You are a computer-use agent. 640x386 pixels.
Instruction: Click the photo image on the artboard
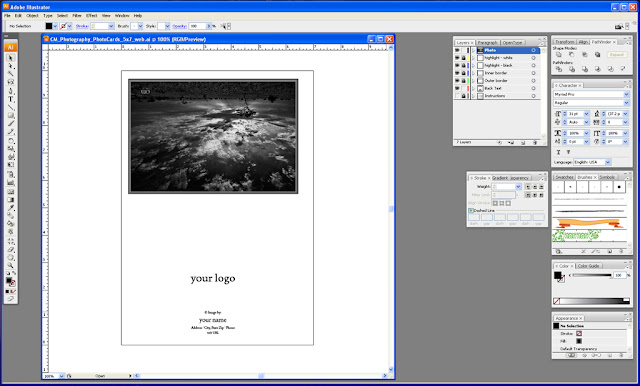pos(213,136)
